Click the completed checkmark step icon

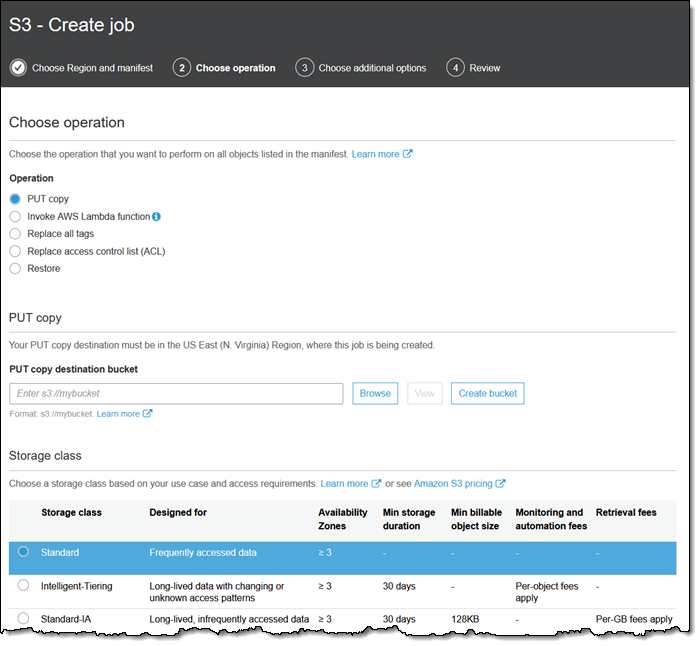coord(18,68)
